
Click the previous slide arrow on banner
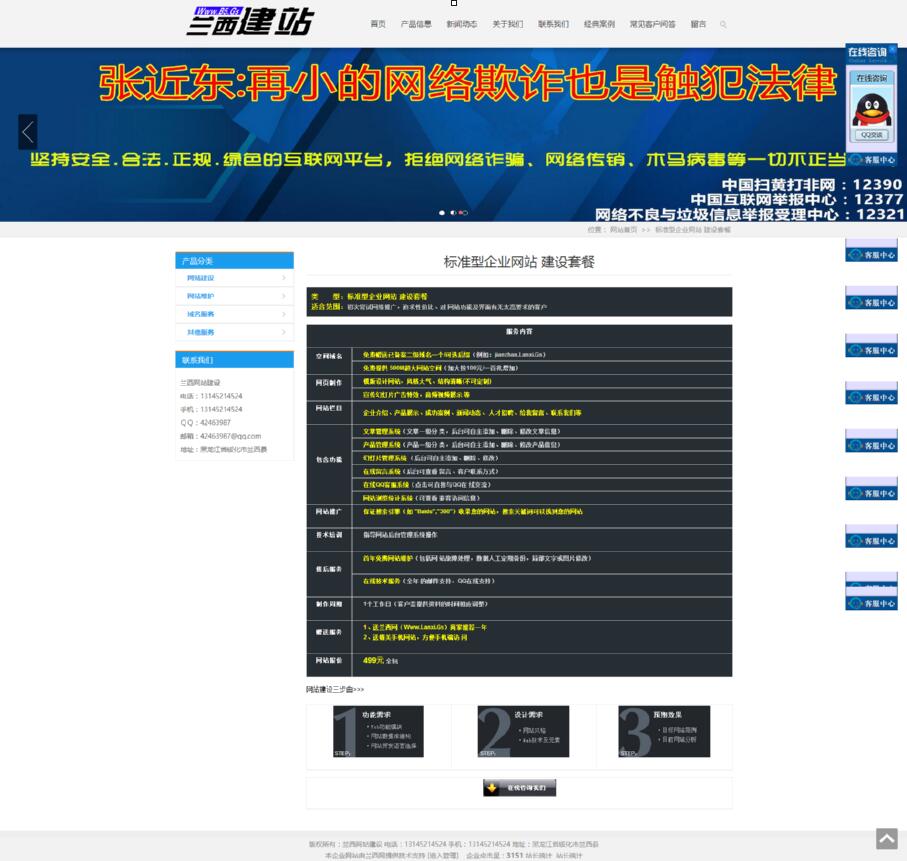(x=28, y=132)
